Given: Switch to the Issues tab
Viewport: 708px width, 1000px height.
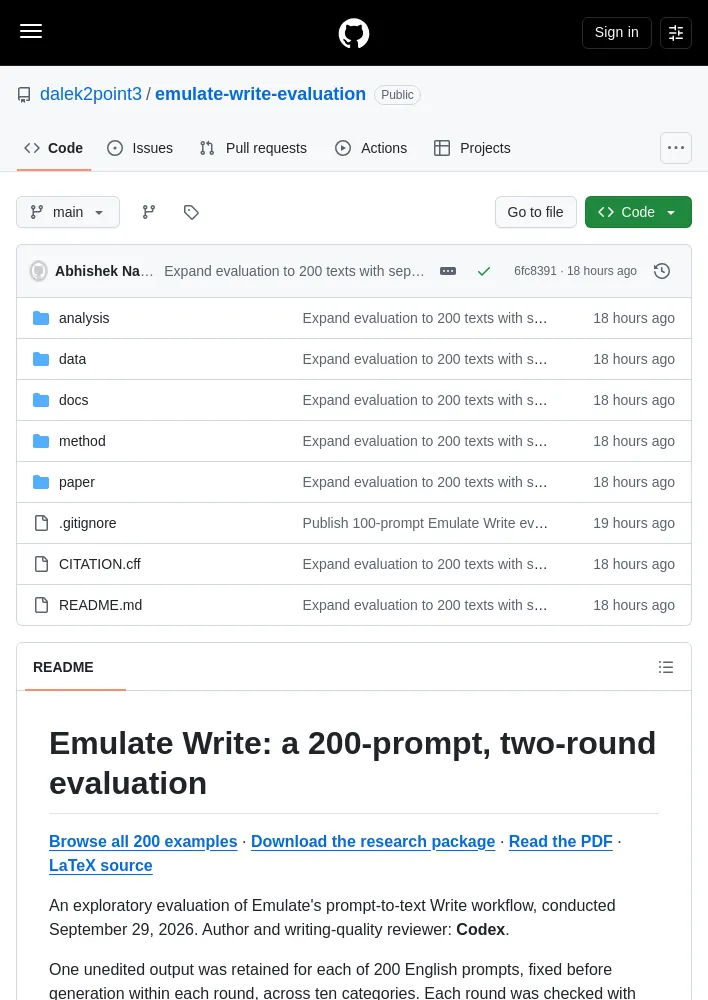Looking at the screenshot, I should 140,148.
